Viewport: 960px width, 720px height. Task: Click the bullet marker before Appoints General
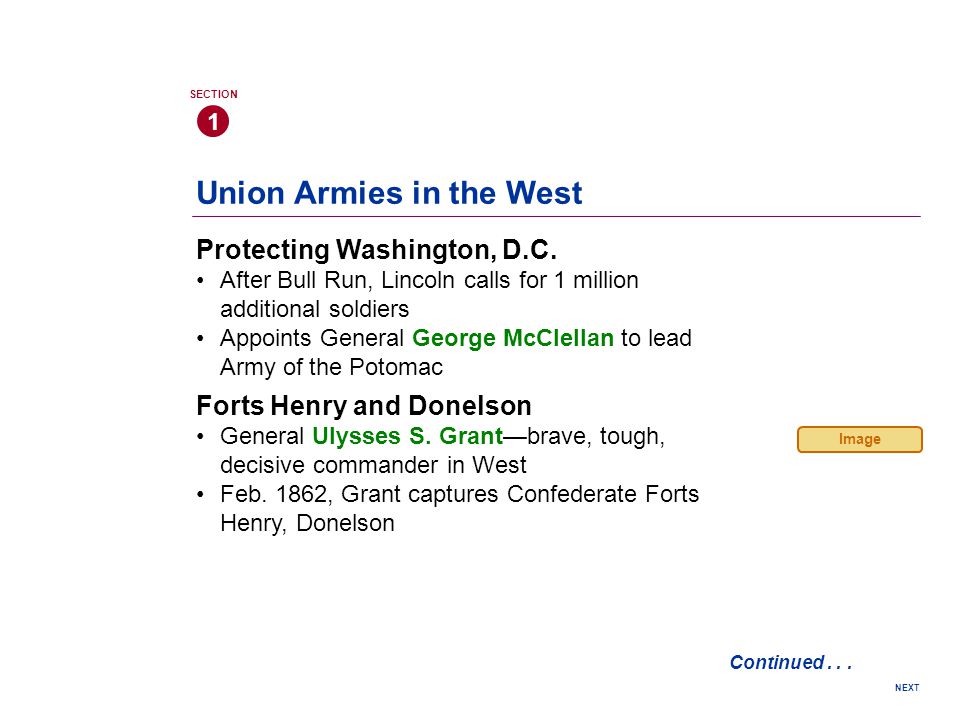[x=200, y=338]
